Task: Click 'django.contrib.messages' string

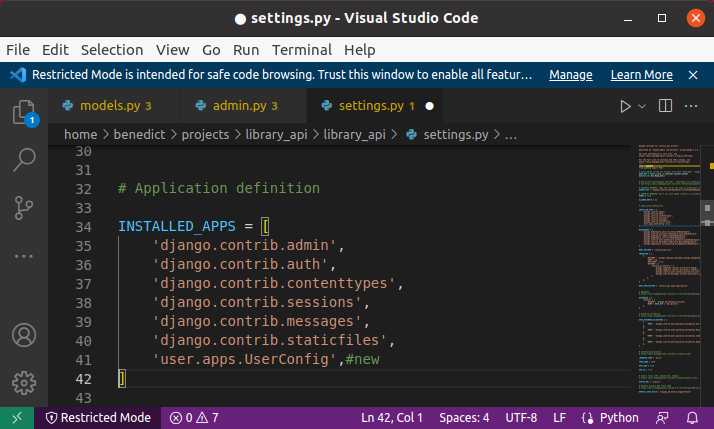Action: pyautogui.click(x=257, y=322)
